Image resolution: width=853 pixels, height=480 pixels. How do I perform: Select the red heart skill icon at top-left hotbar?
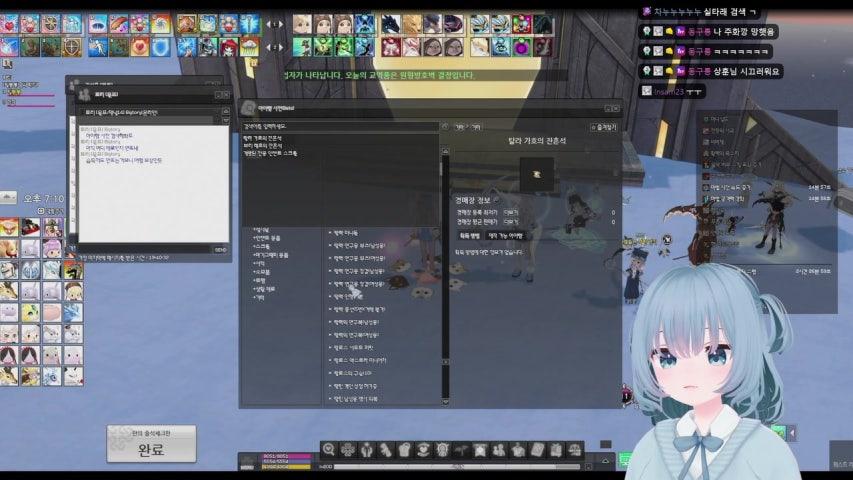pos(10,24)
